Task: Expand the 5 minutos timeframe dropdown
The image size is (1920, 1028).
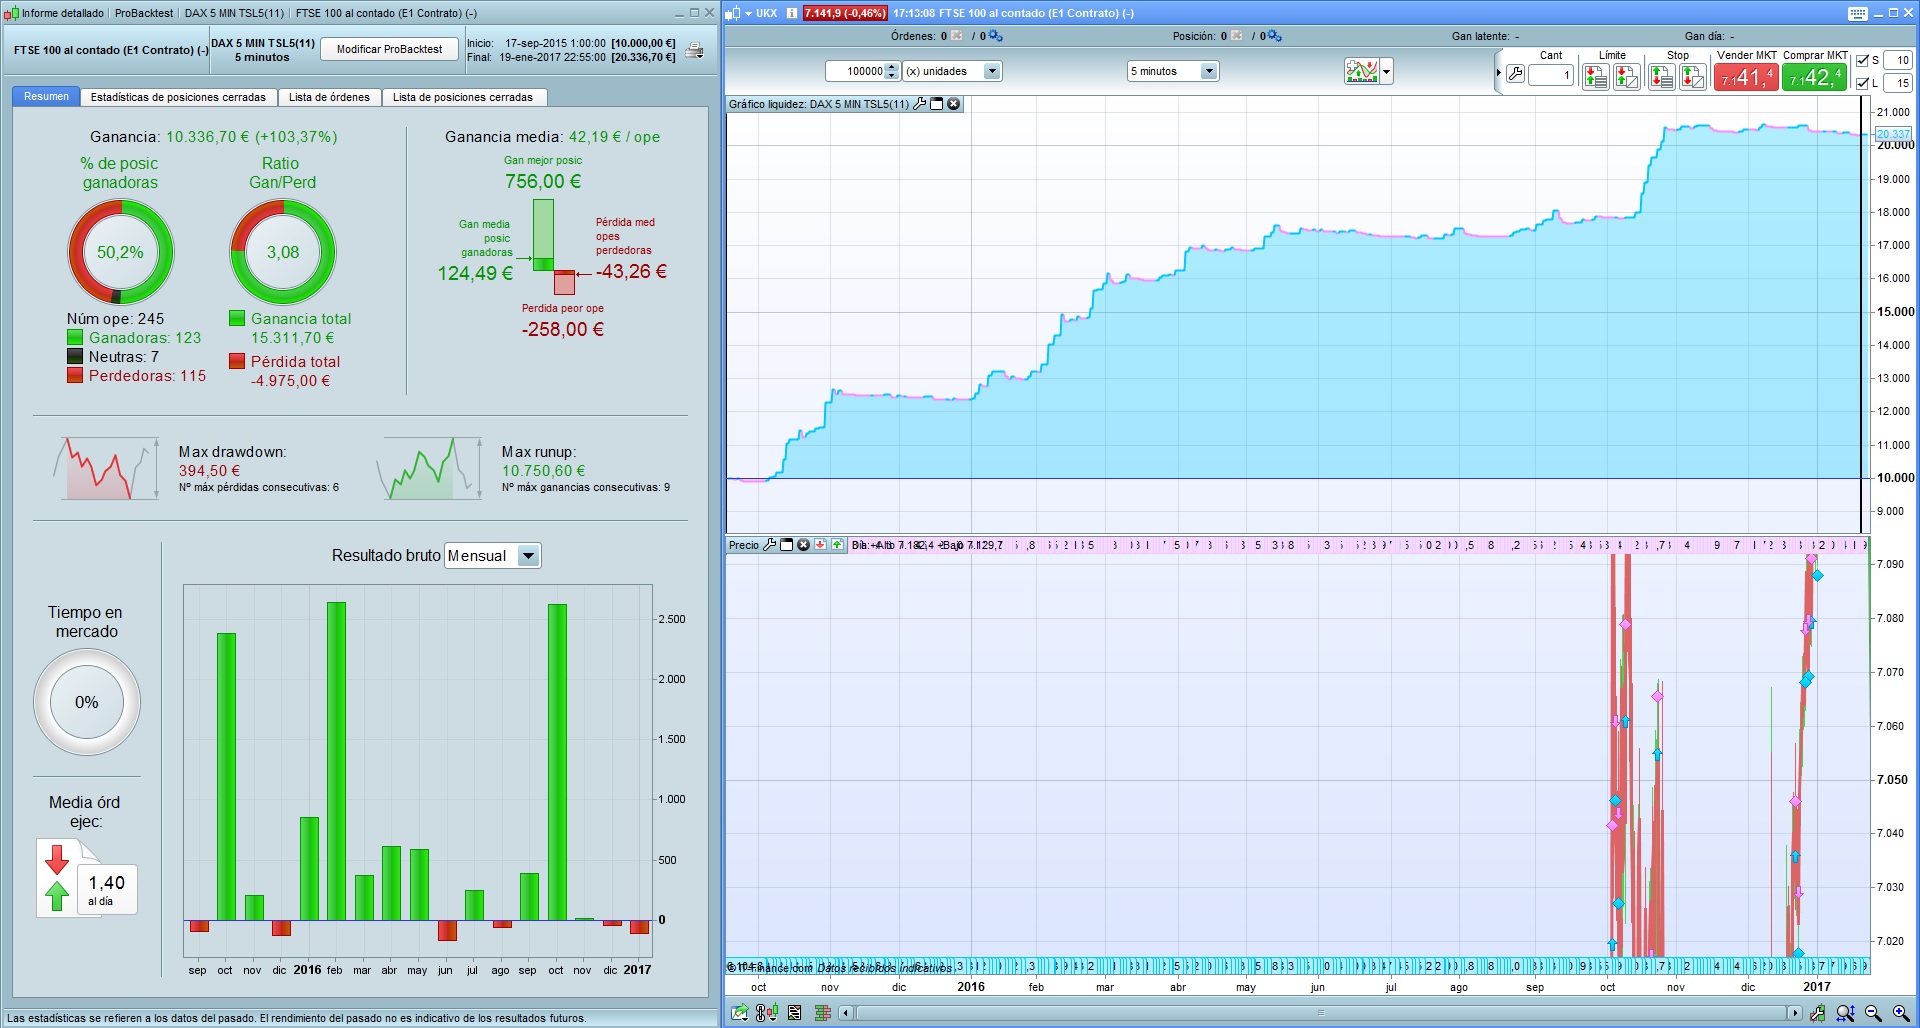Action: tap(1209, 71)
